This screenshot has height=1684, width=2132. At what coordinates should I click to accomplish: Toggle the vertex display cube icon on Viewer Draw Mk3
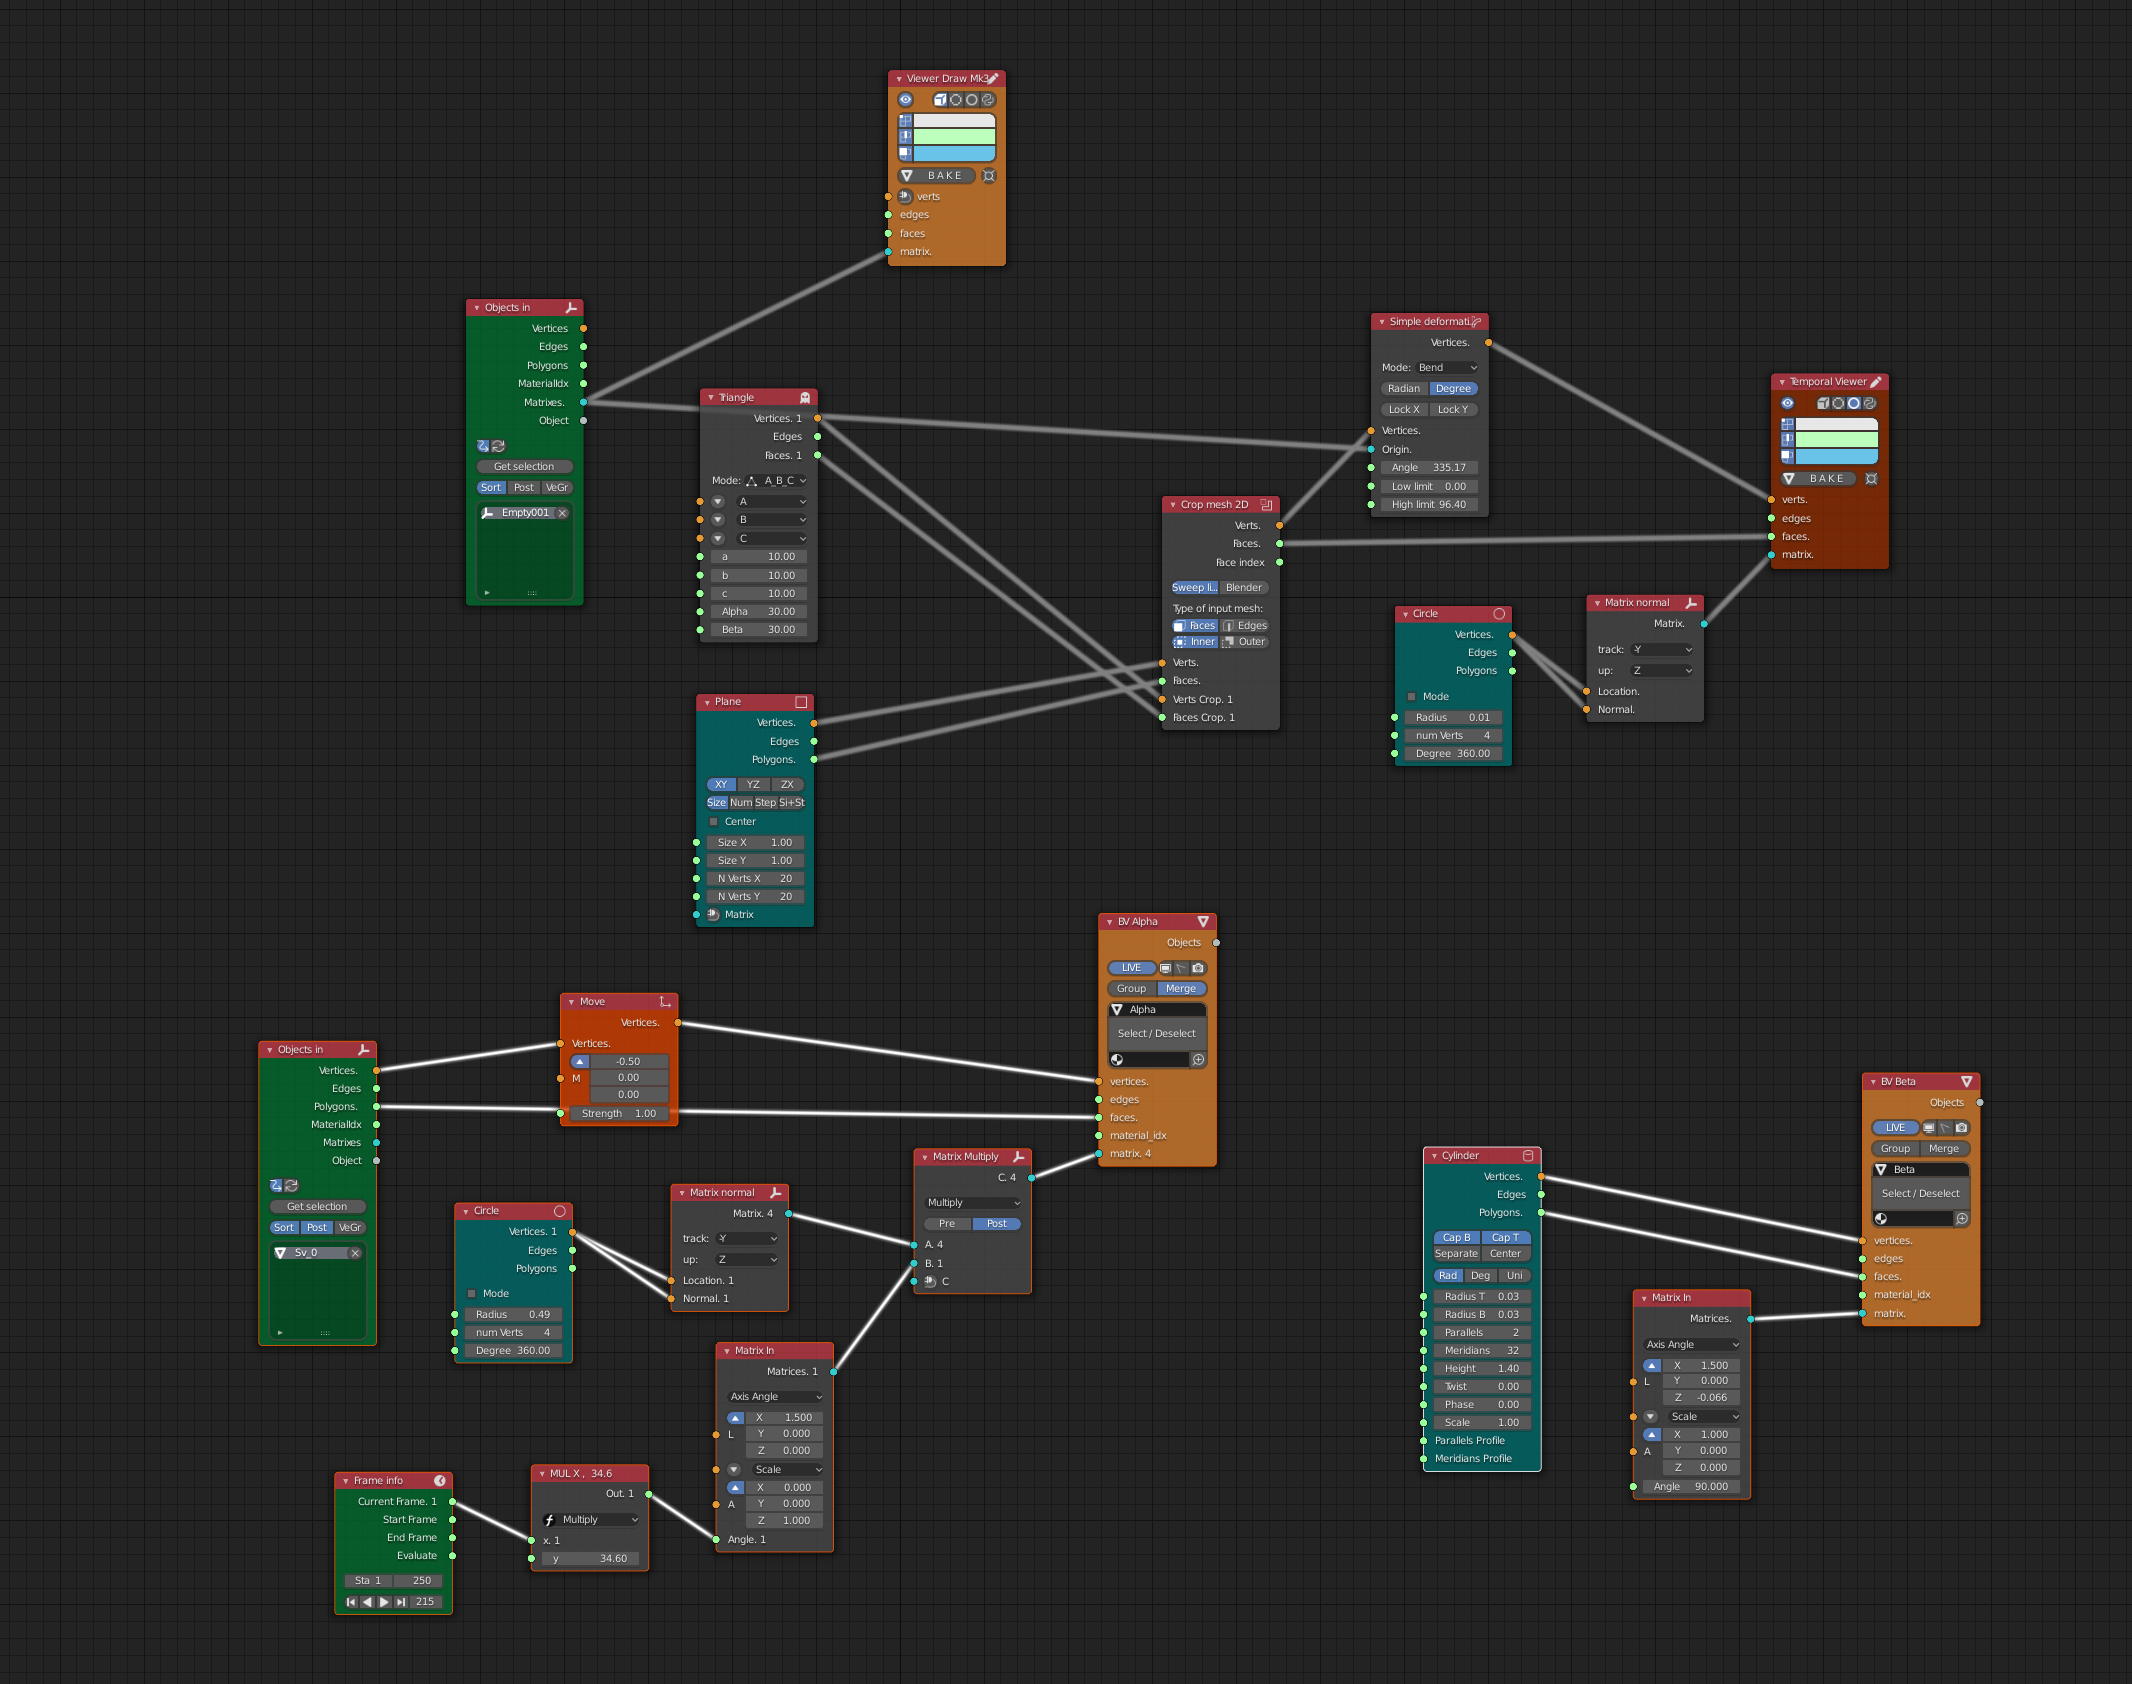(941, 101)
